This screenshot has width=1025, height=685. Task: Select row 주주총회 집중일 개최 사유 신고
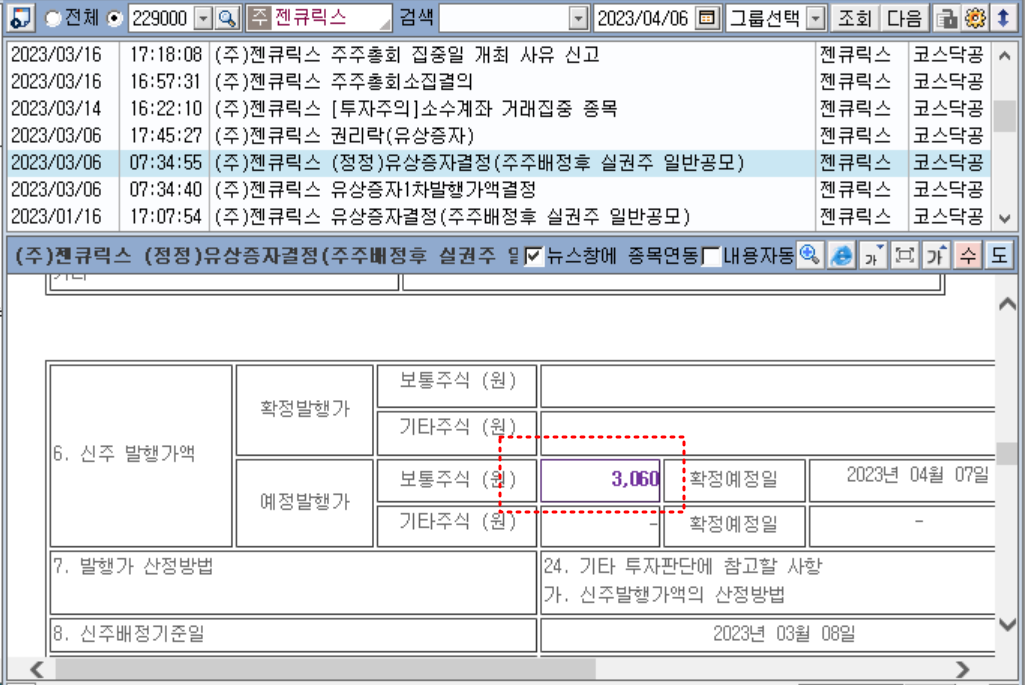(499, 54)
